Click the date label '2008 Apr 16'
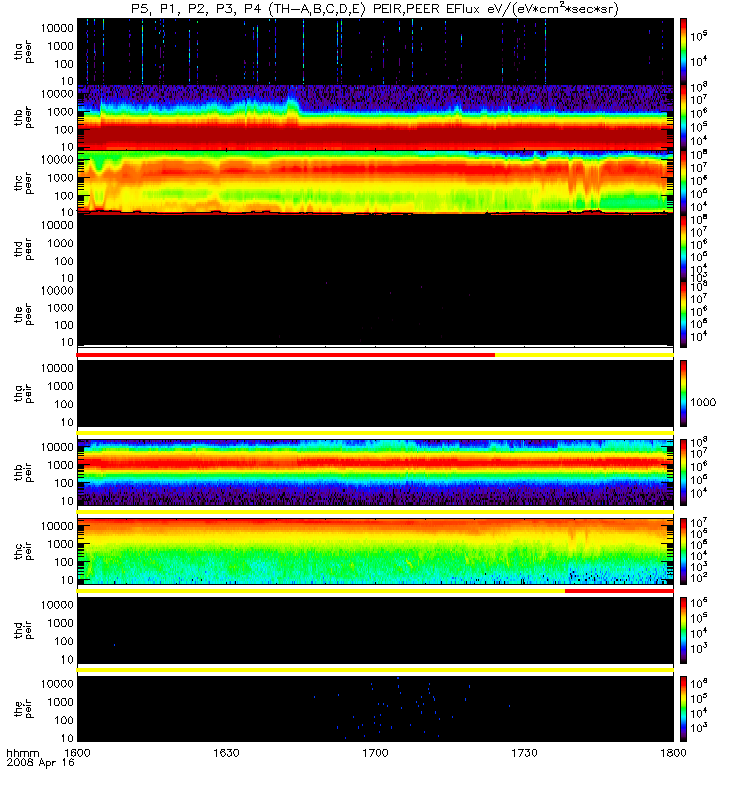Screen dimensions: 750x800 pos(40,763)
